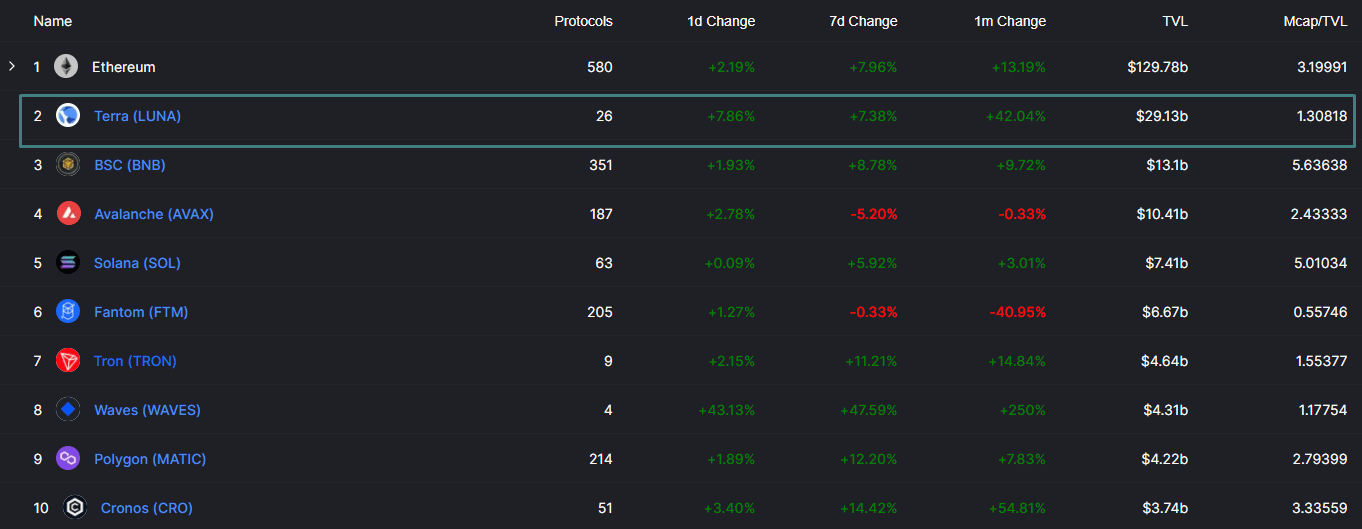Screen dimensions: 1362x529
Task: Expand the Ethereum row chevron
Action: point(12,67)
